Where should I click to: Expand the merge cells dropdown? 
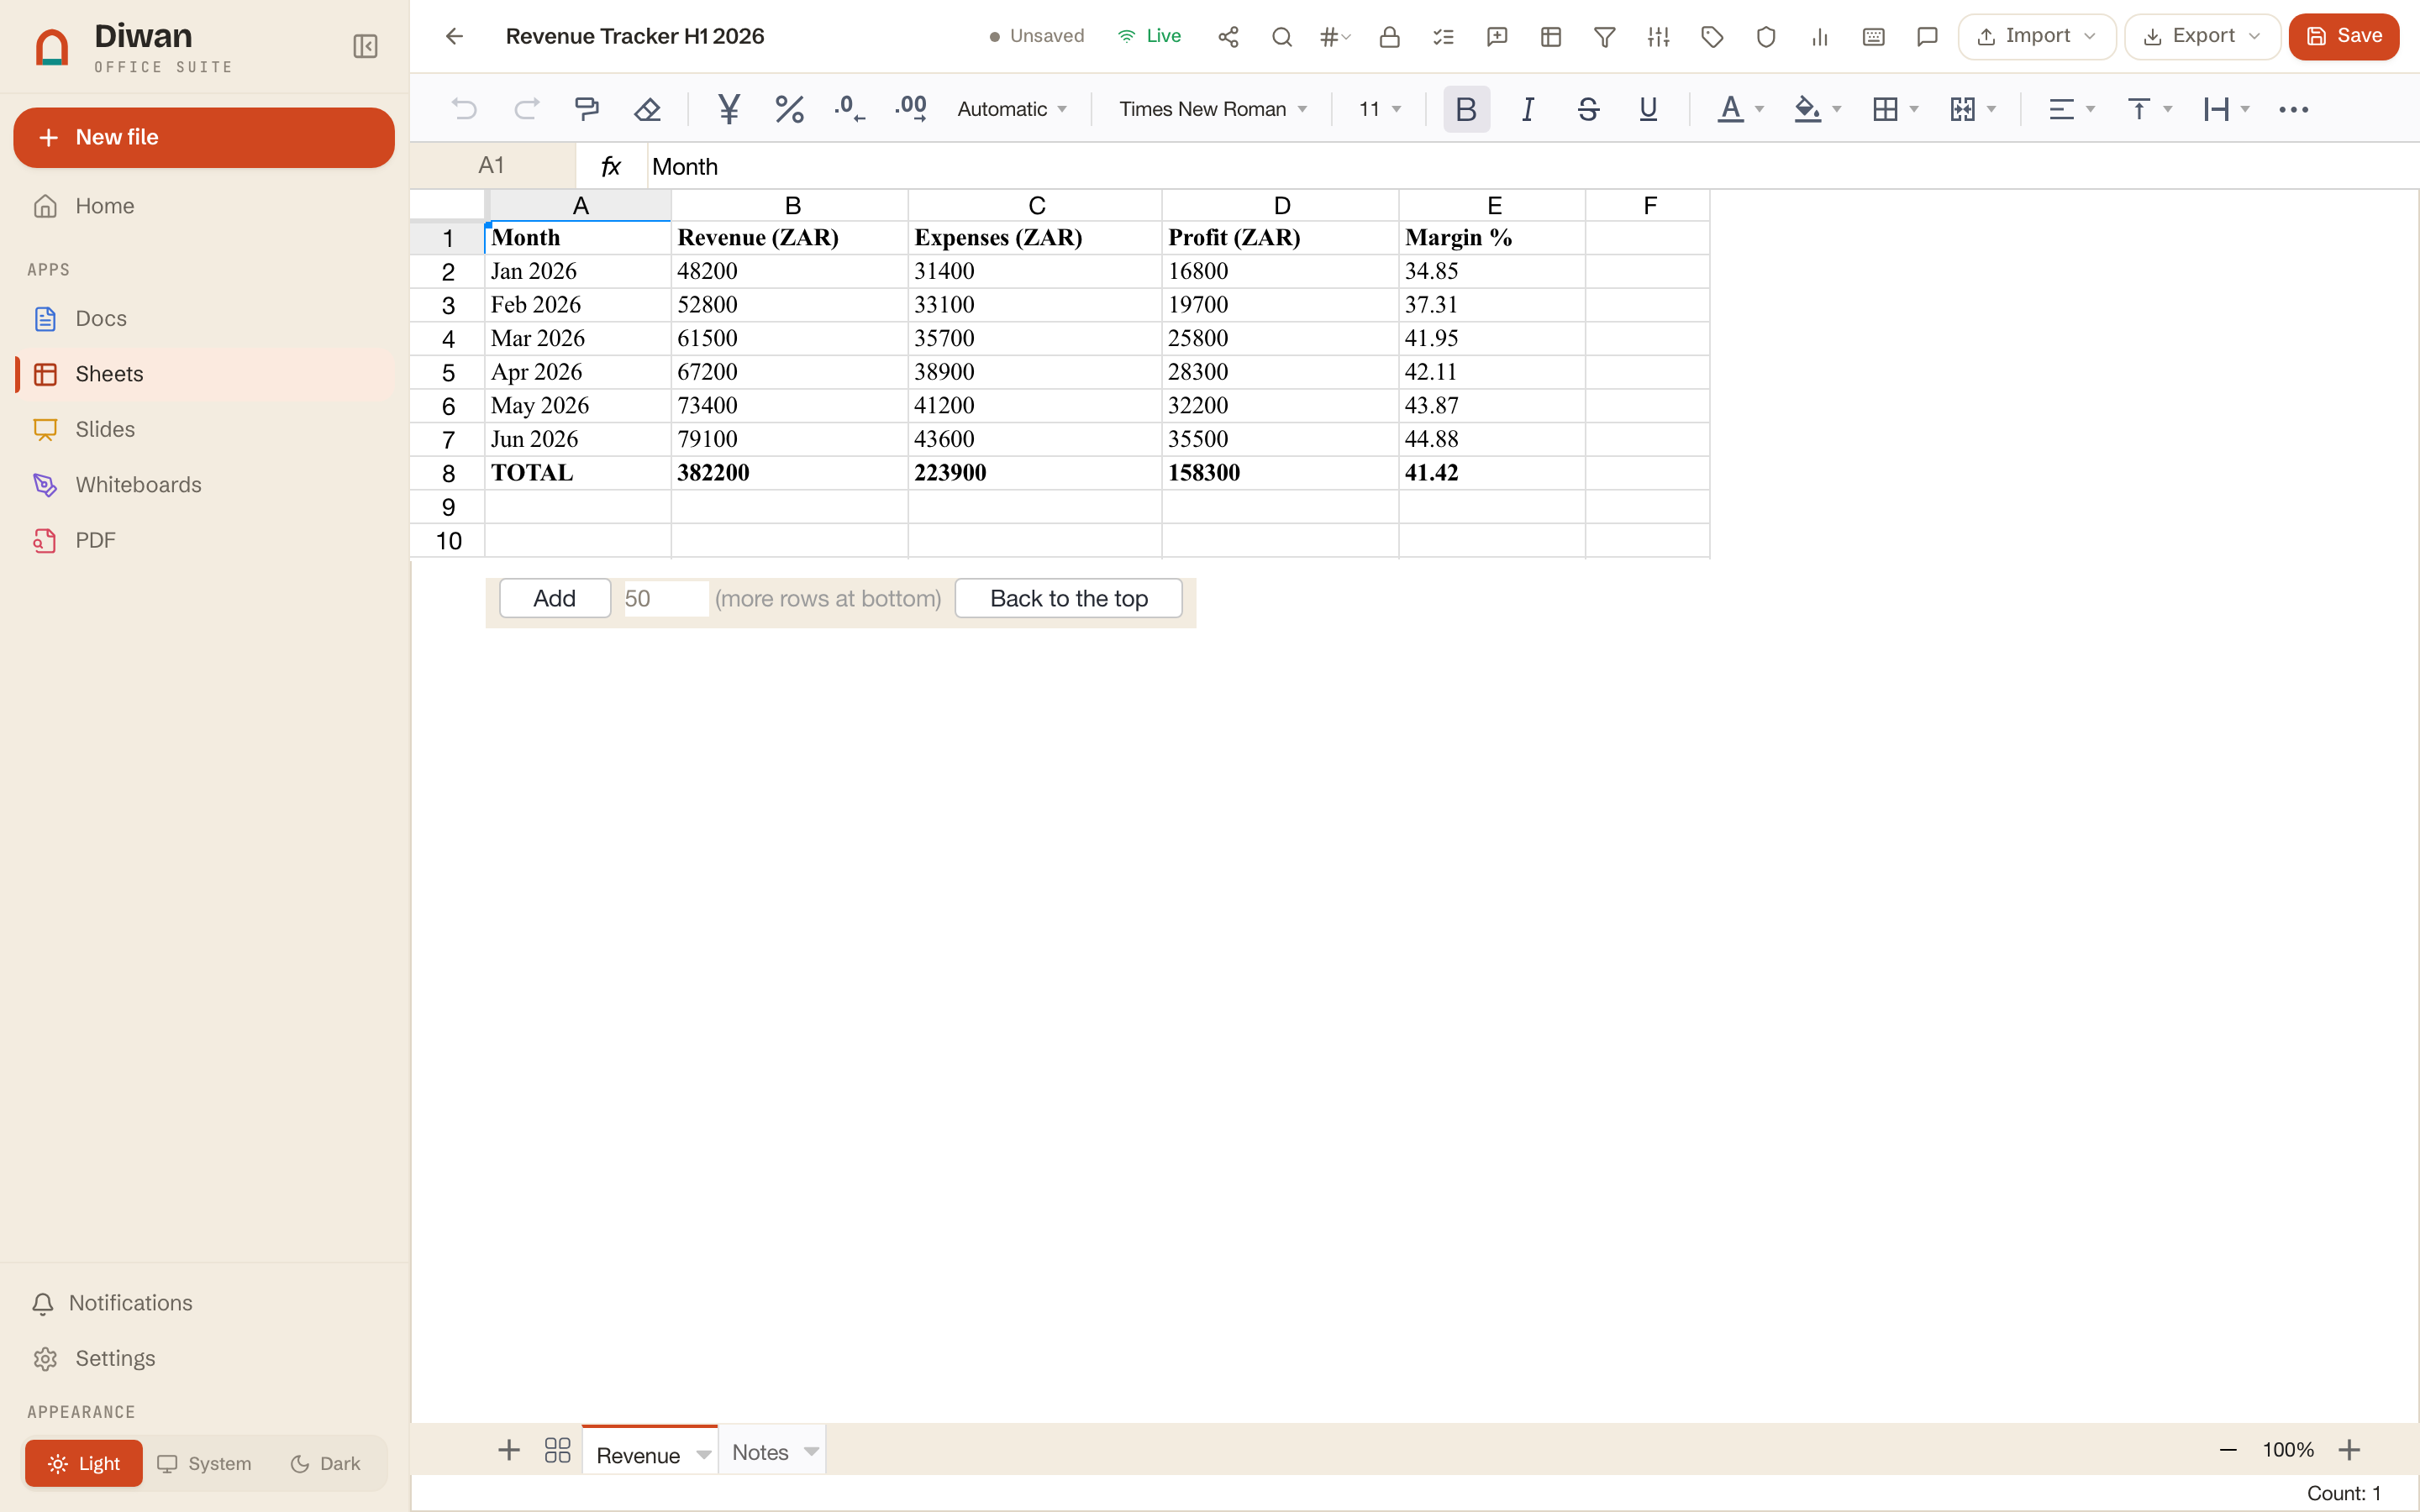(x=1991, y=109)
